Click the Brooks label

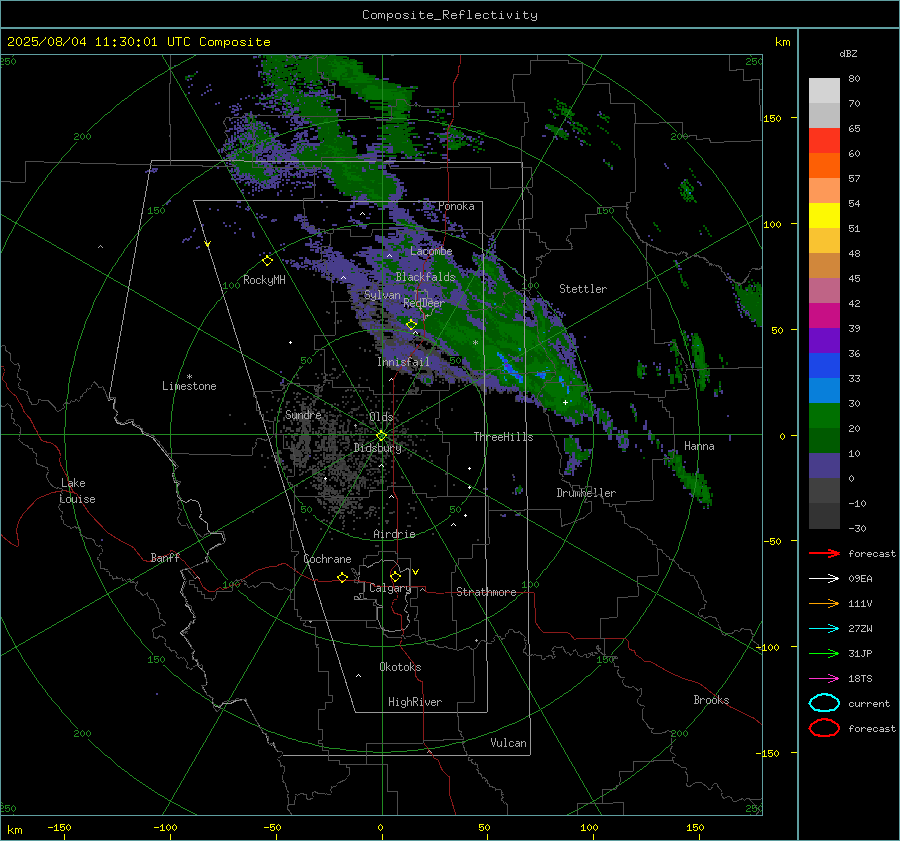pos(711,700)
